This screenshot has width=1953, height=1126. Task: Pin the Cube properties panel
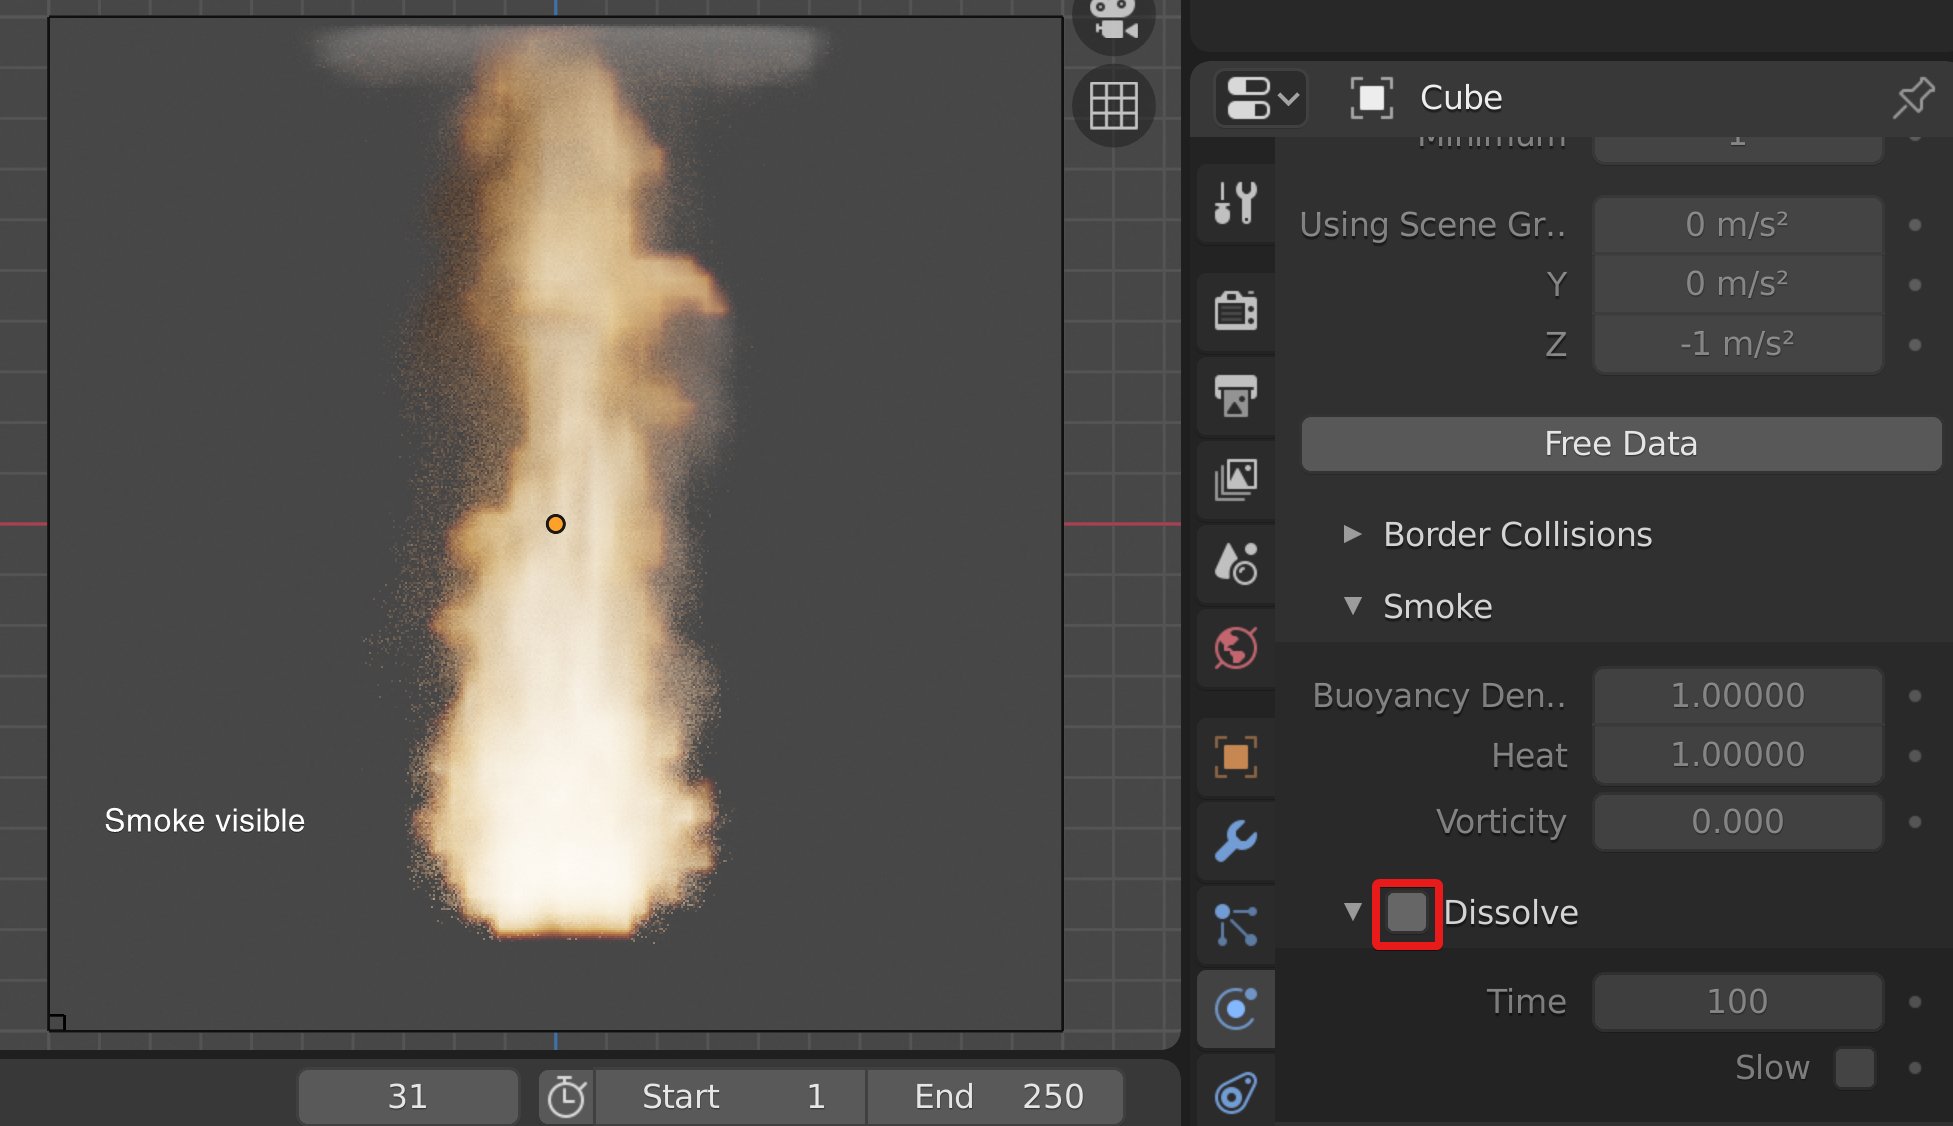[1912, 98]
